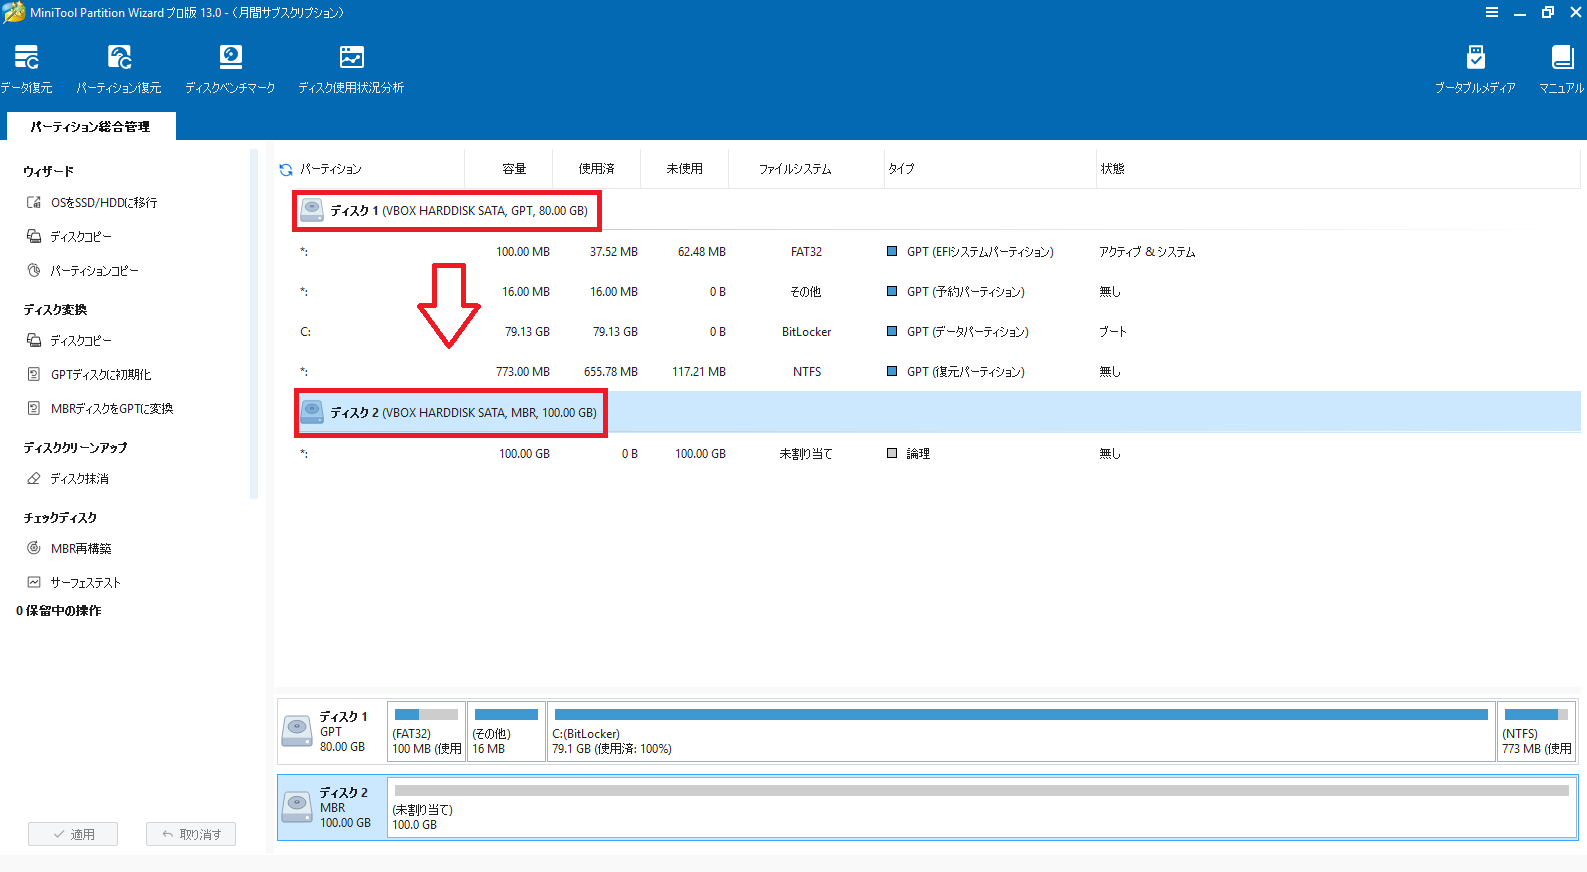Click アクティブ & システム status cell
The width and height of the screenshot is (1587, 872).
coord(1147,252)
